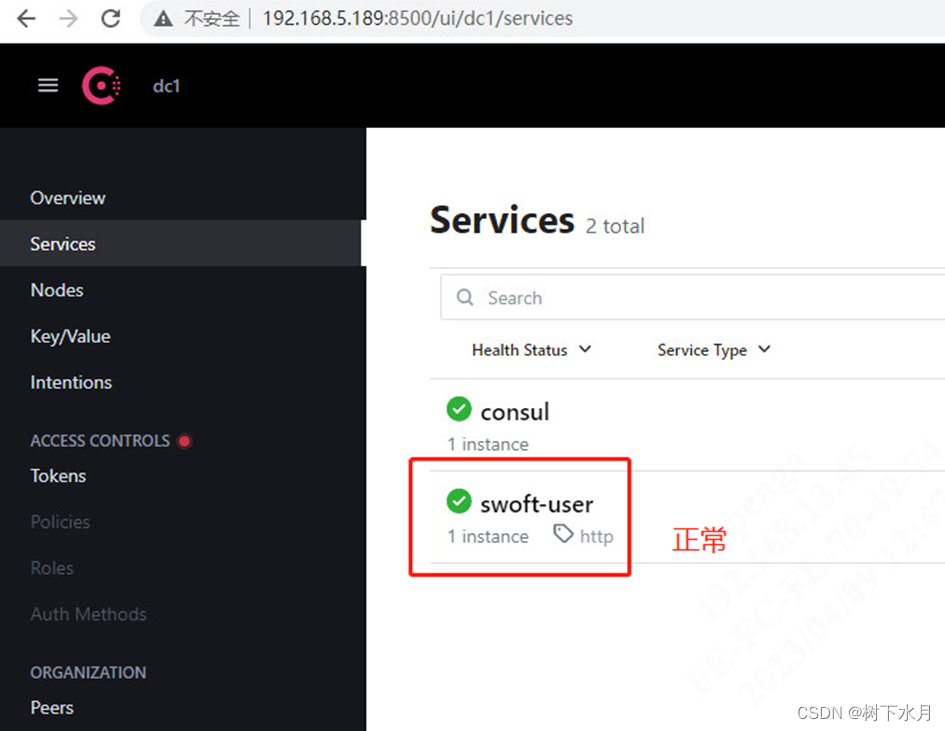
Task: Click the Consul logo
Action: [101, 86]
